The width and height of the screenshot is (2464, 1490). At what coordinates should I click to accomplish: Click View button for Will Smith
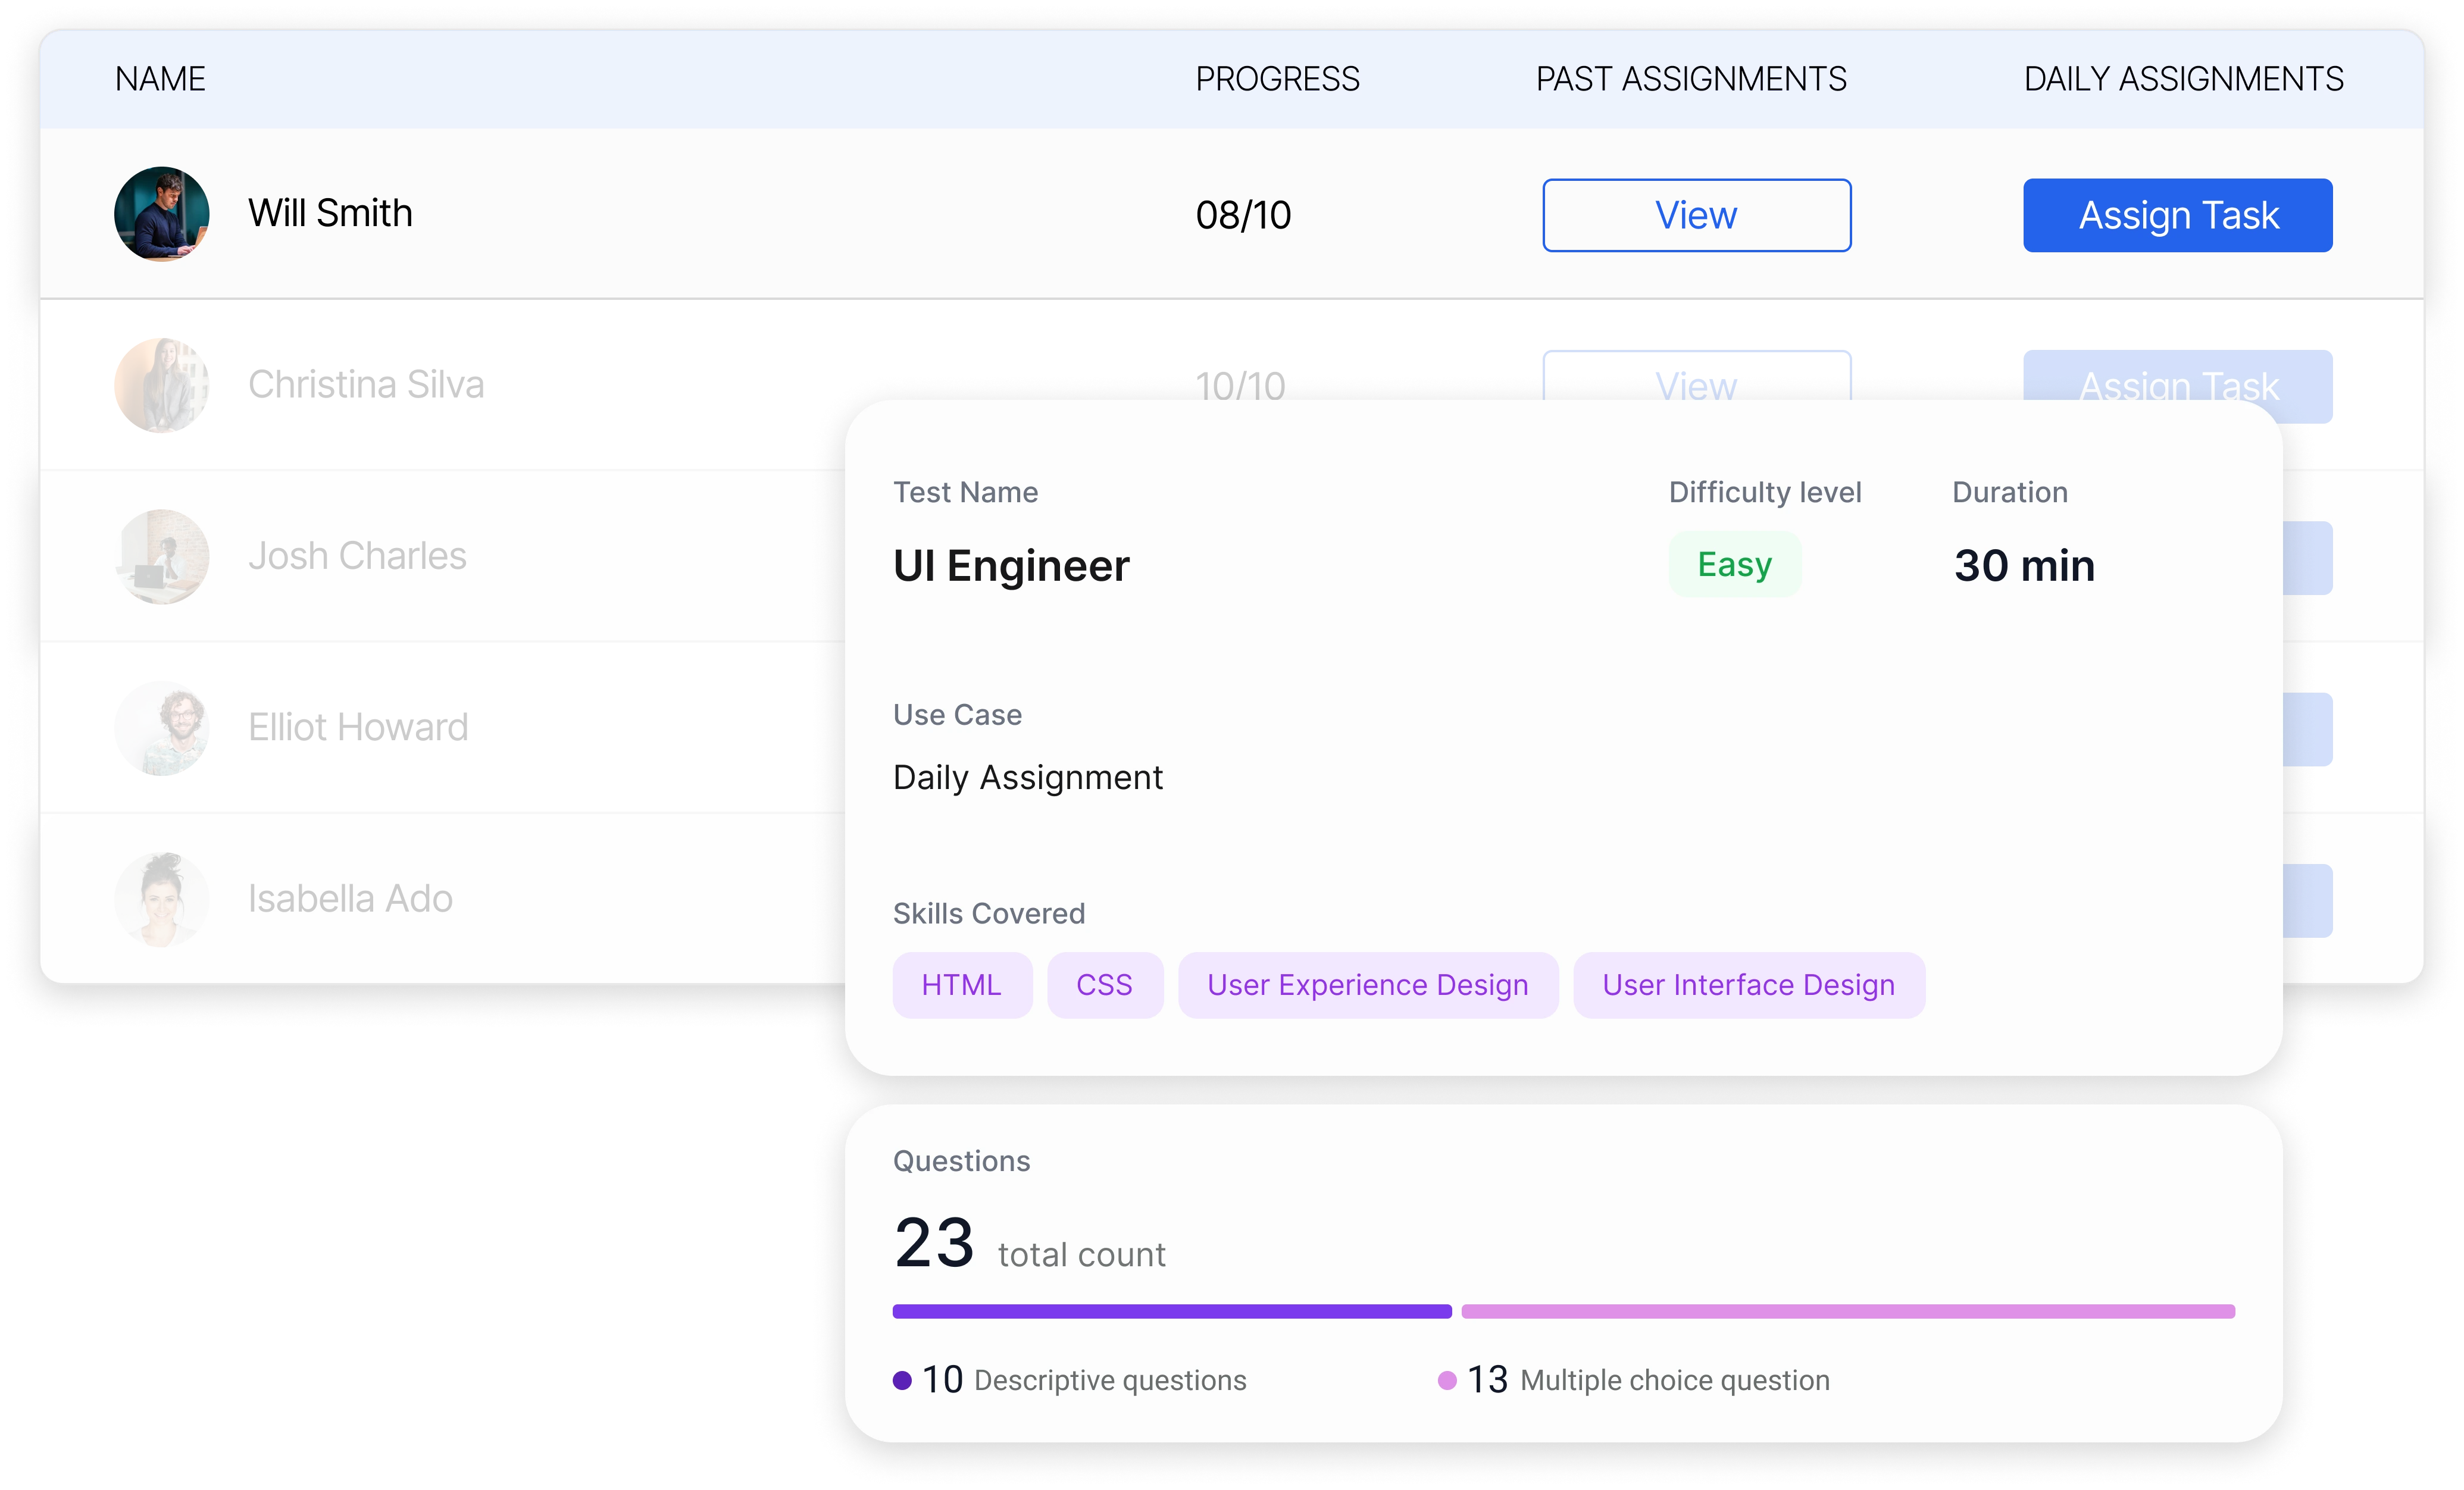[1696, 215]
